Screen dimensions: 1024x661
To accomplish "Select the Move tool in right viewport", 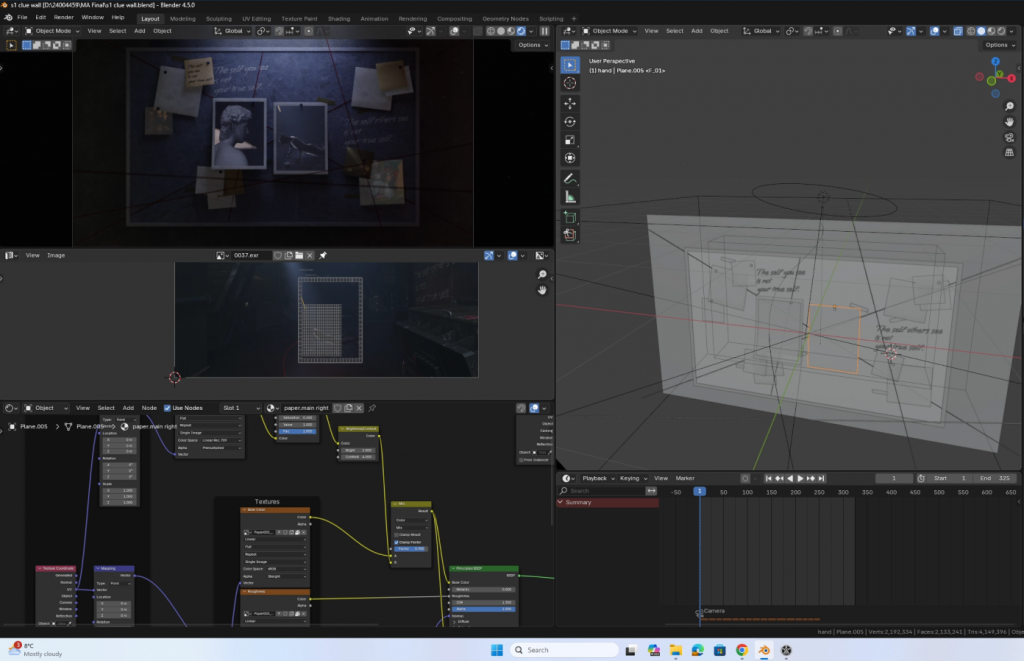I will pos(570,103).
